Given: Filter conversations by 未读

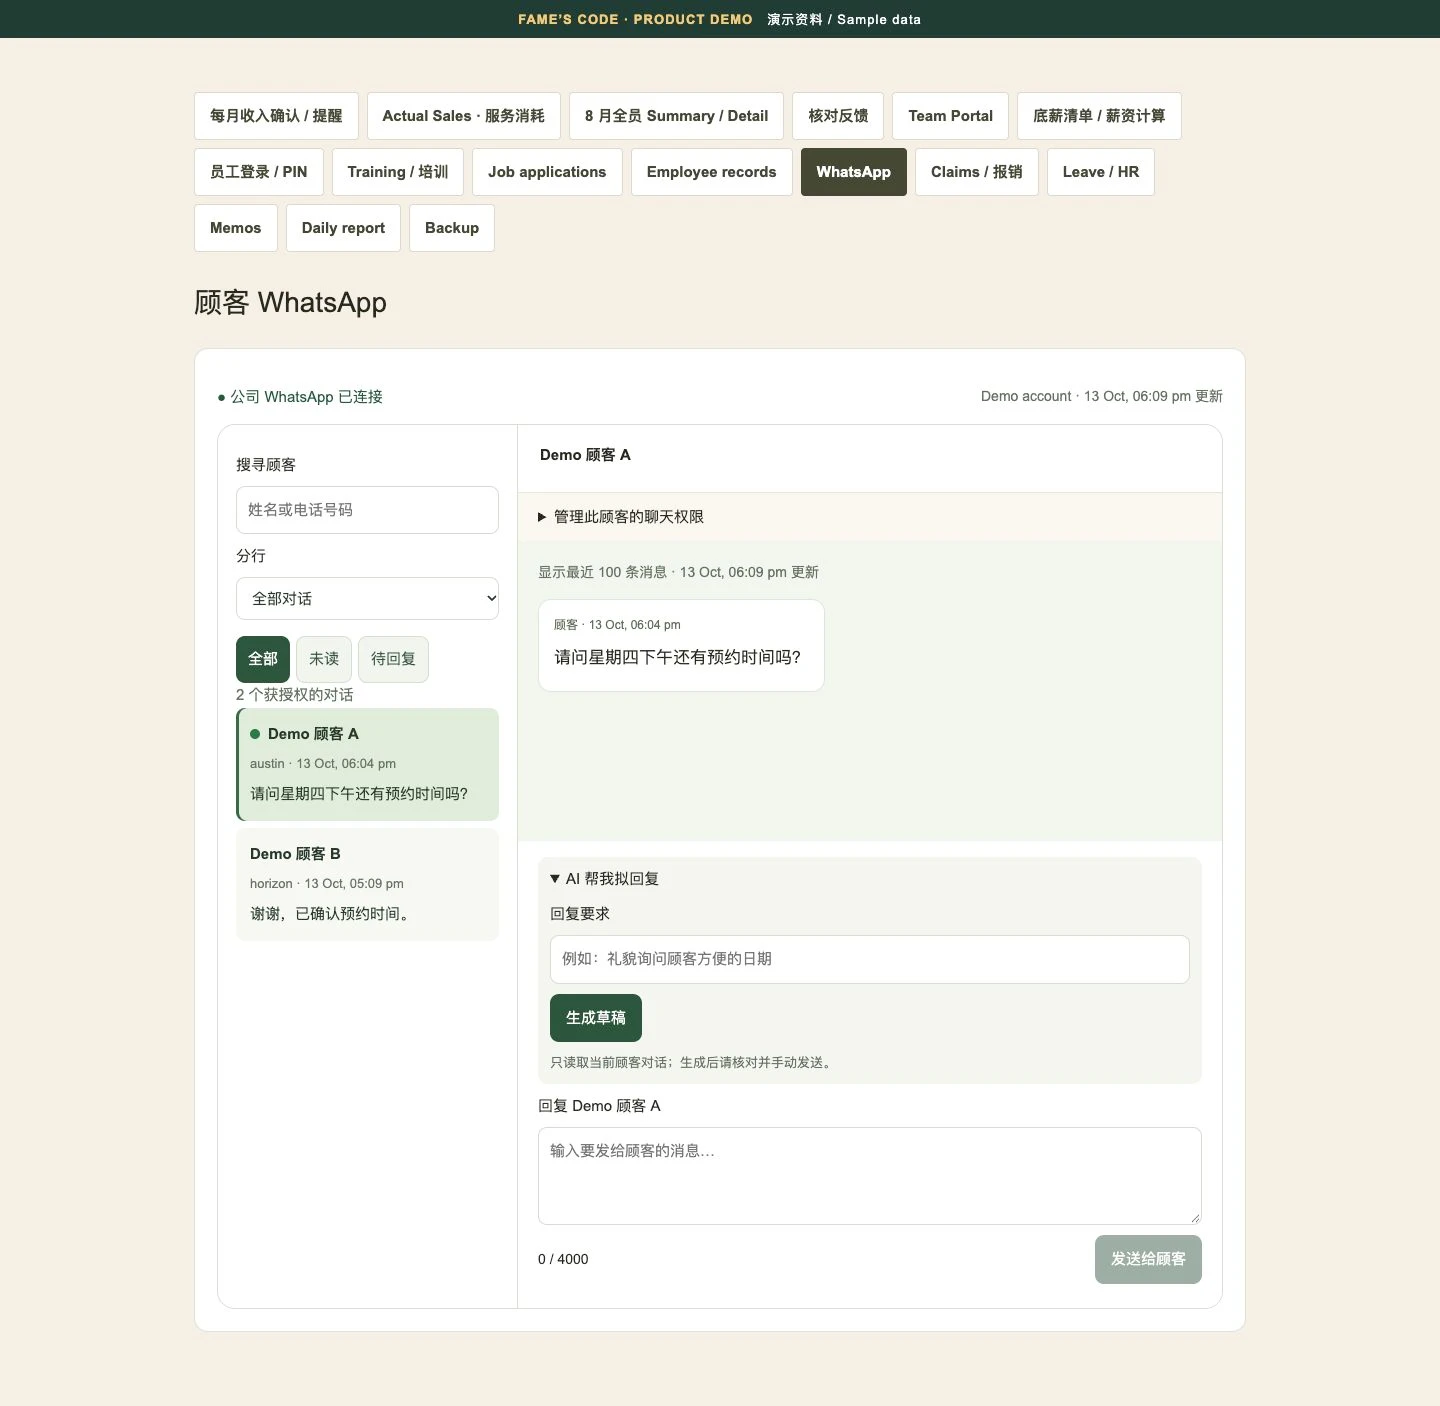Looking at the screenshot, I should coord(324,659).
